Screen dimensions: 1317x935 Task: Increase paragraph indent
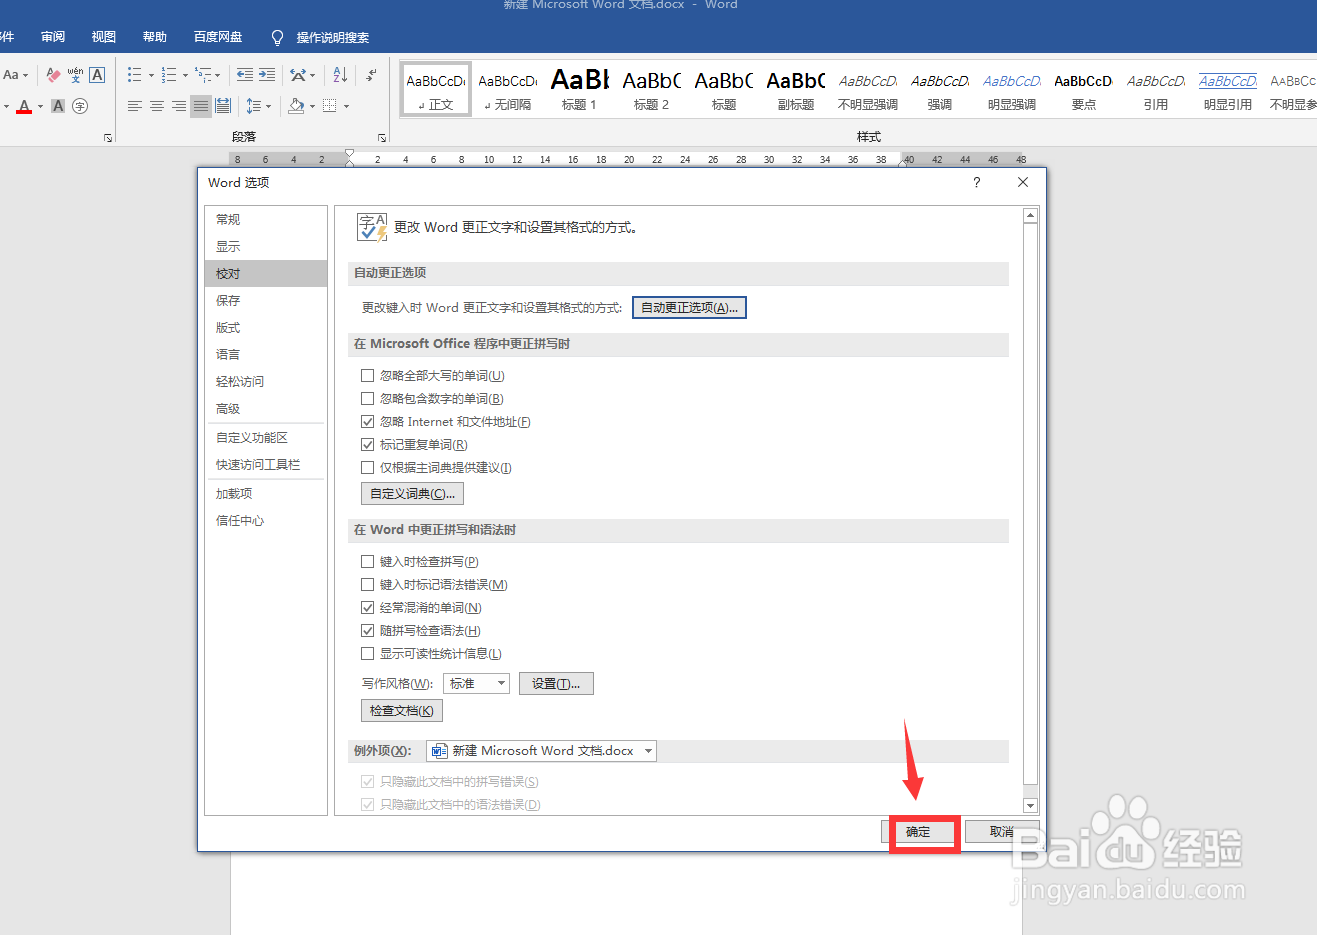point(267,75)
